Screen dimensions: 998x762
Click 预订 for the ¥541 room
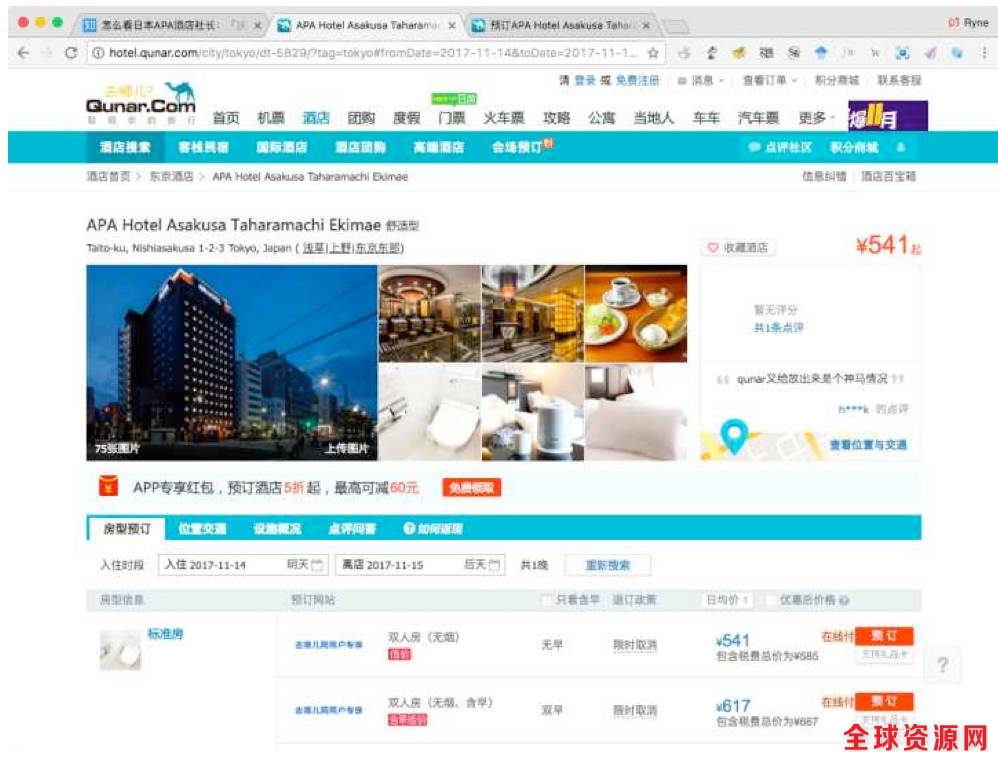(x=884, y=636)
